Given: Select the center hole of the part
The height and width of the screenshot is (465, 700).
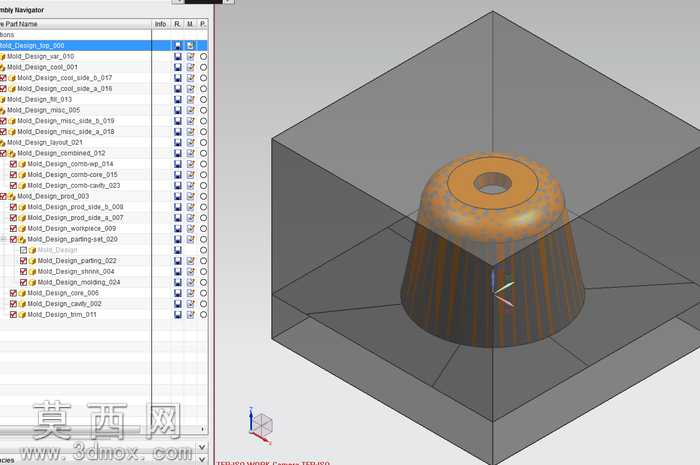Looking at the screenshot, I should (493, 184).
